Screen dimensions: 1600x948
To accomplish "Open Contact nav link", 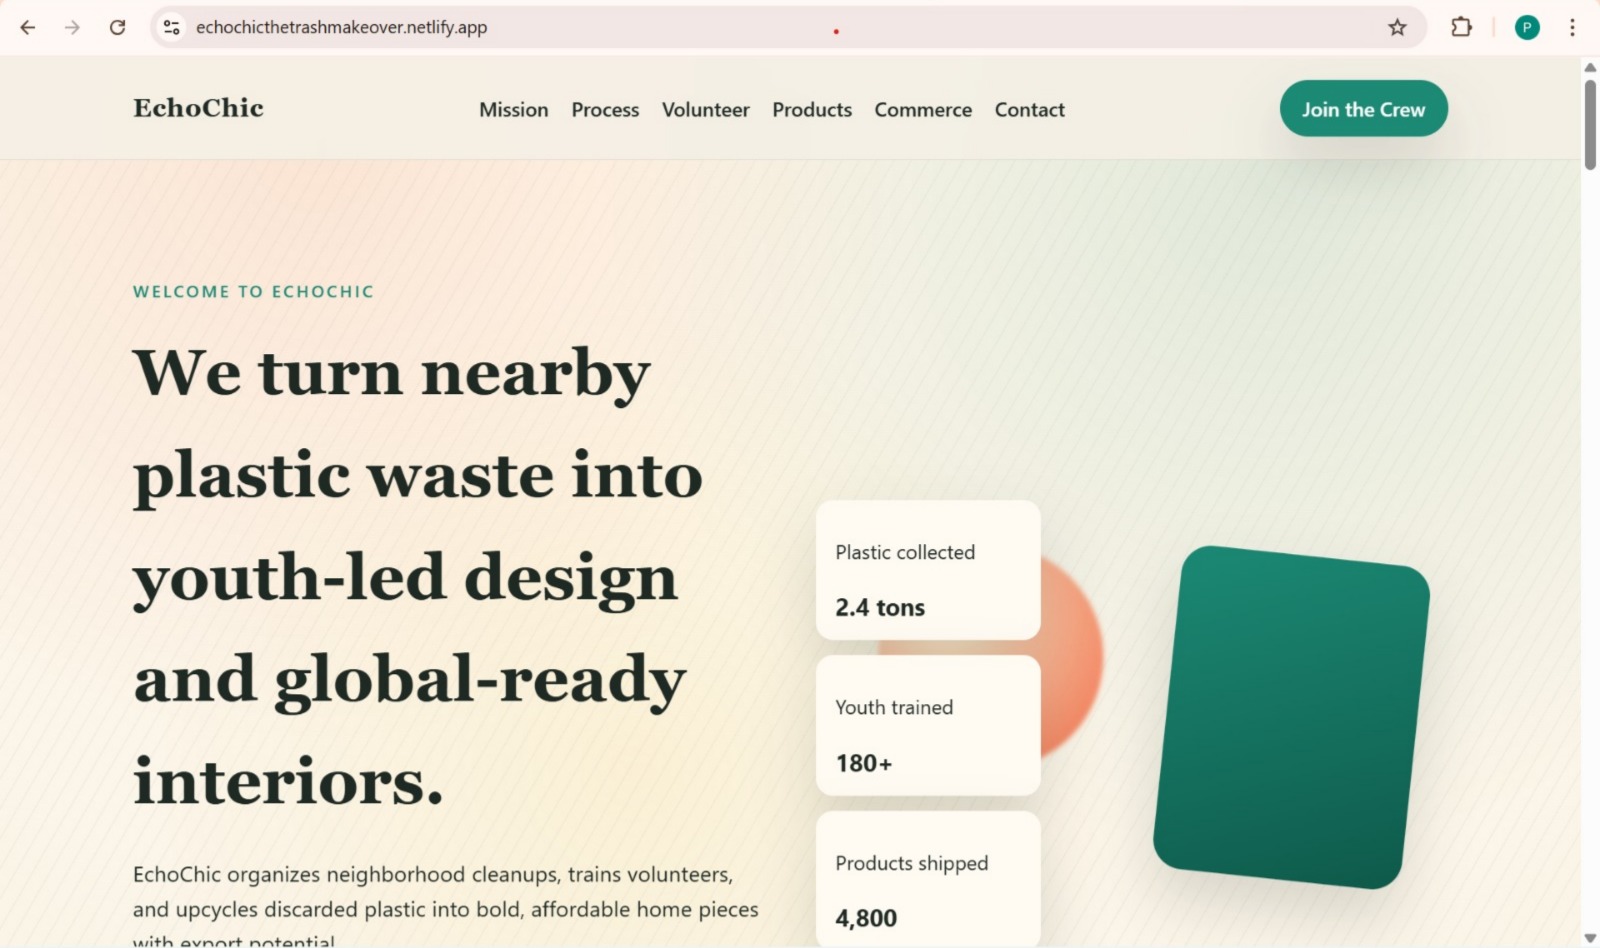I will 1029,110.
